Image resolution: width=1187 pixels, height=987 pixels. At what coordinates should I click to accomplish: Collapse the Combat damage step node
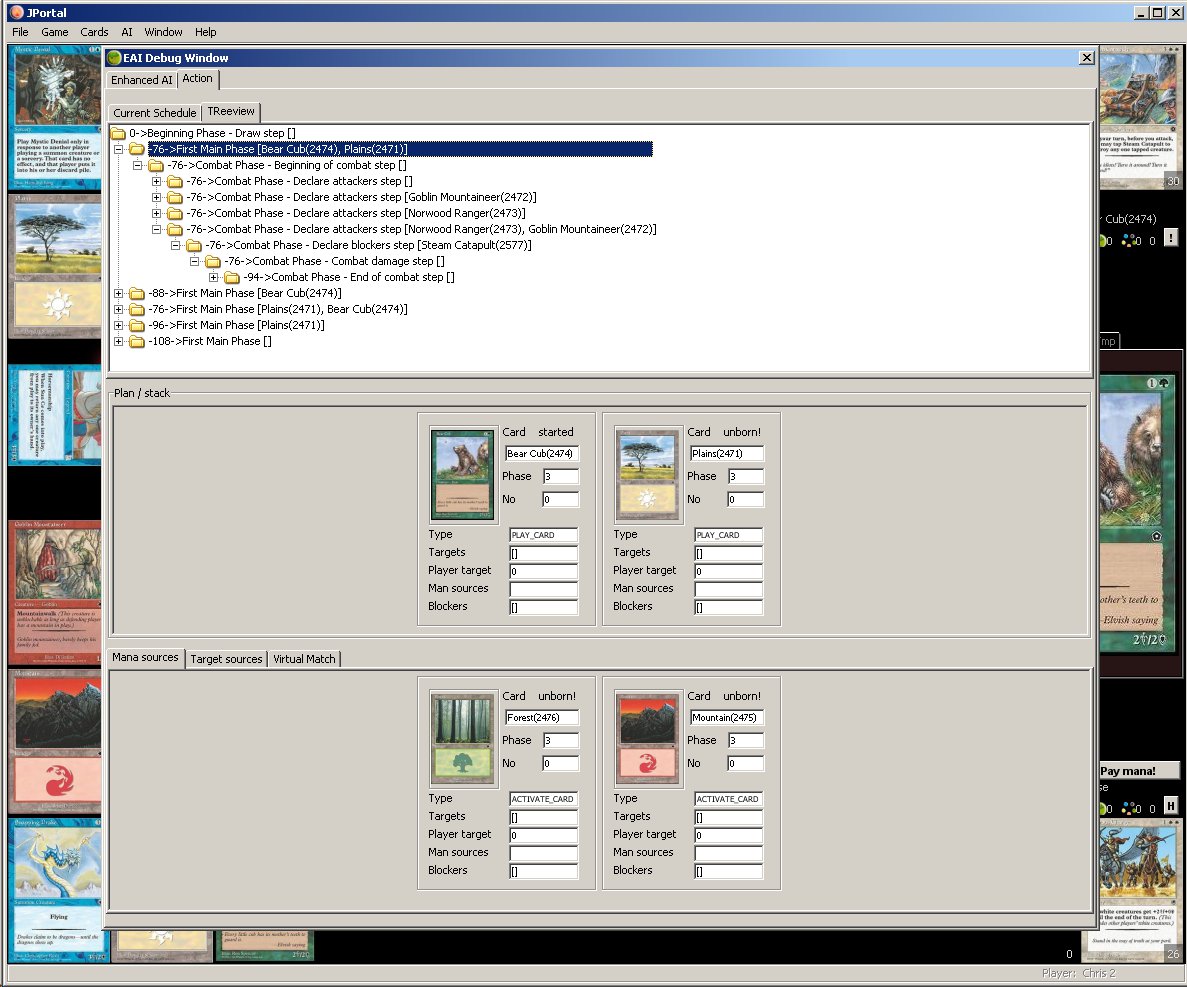tap(195, 261)
